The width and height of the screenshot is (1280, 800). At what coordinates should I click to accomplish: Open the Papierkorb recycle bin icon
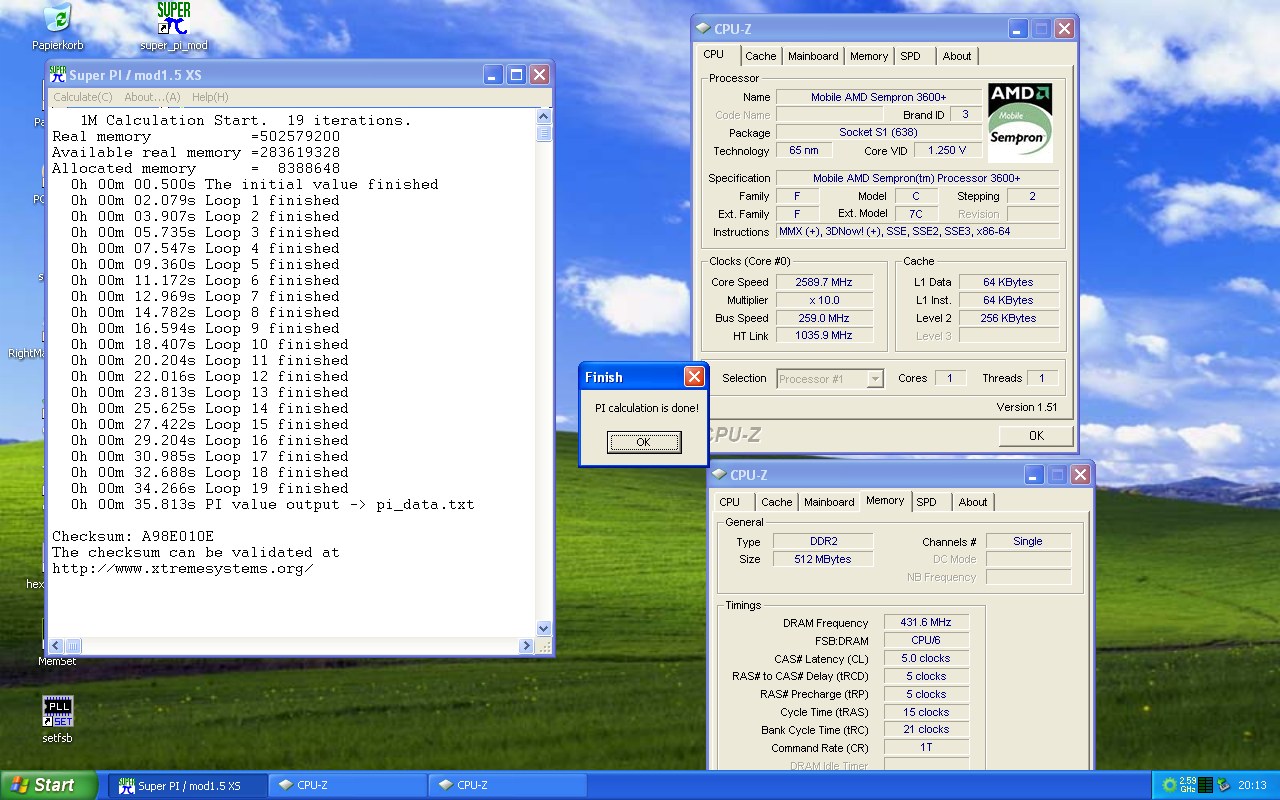57,19
